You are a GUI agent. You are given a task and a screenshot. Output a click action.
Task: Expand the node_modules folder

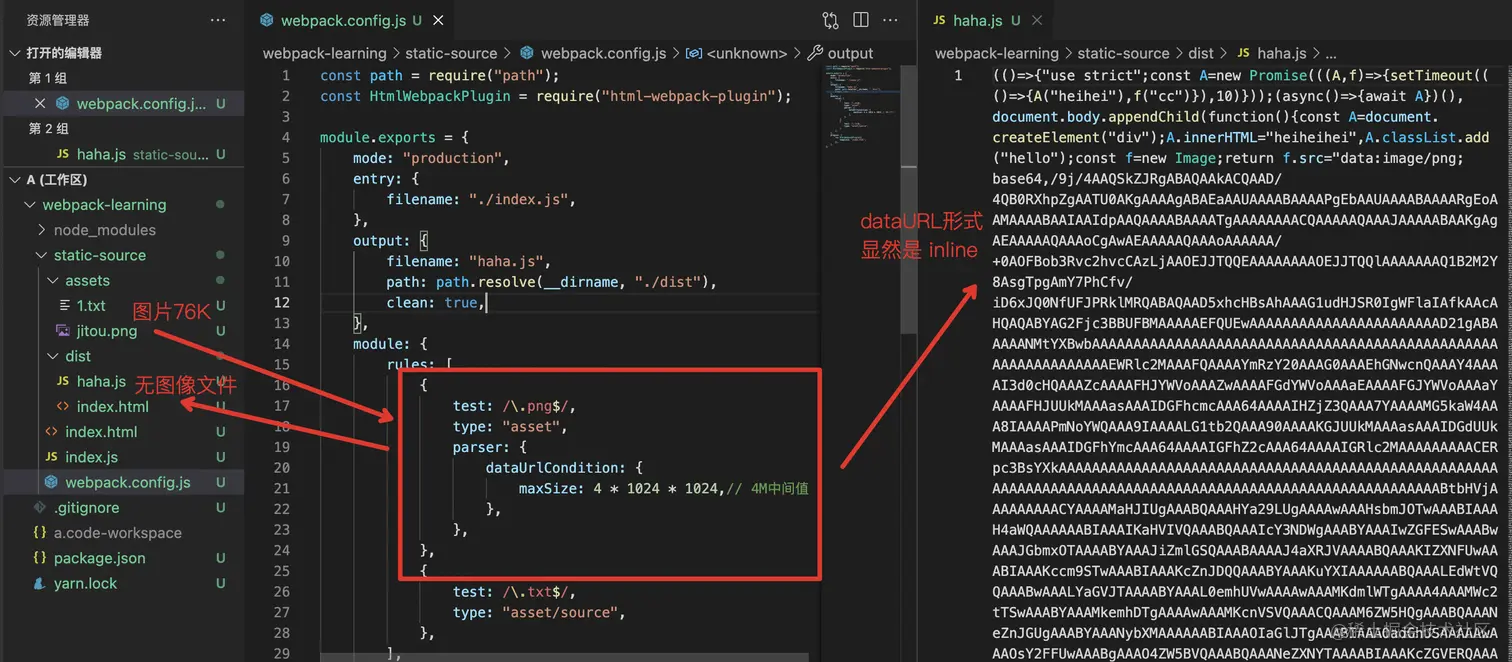(105, 230)
